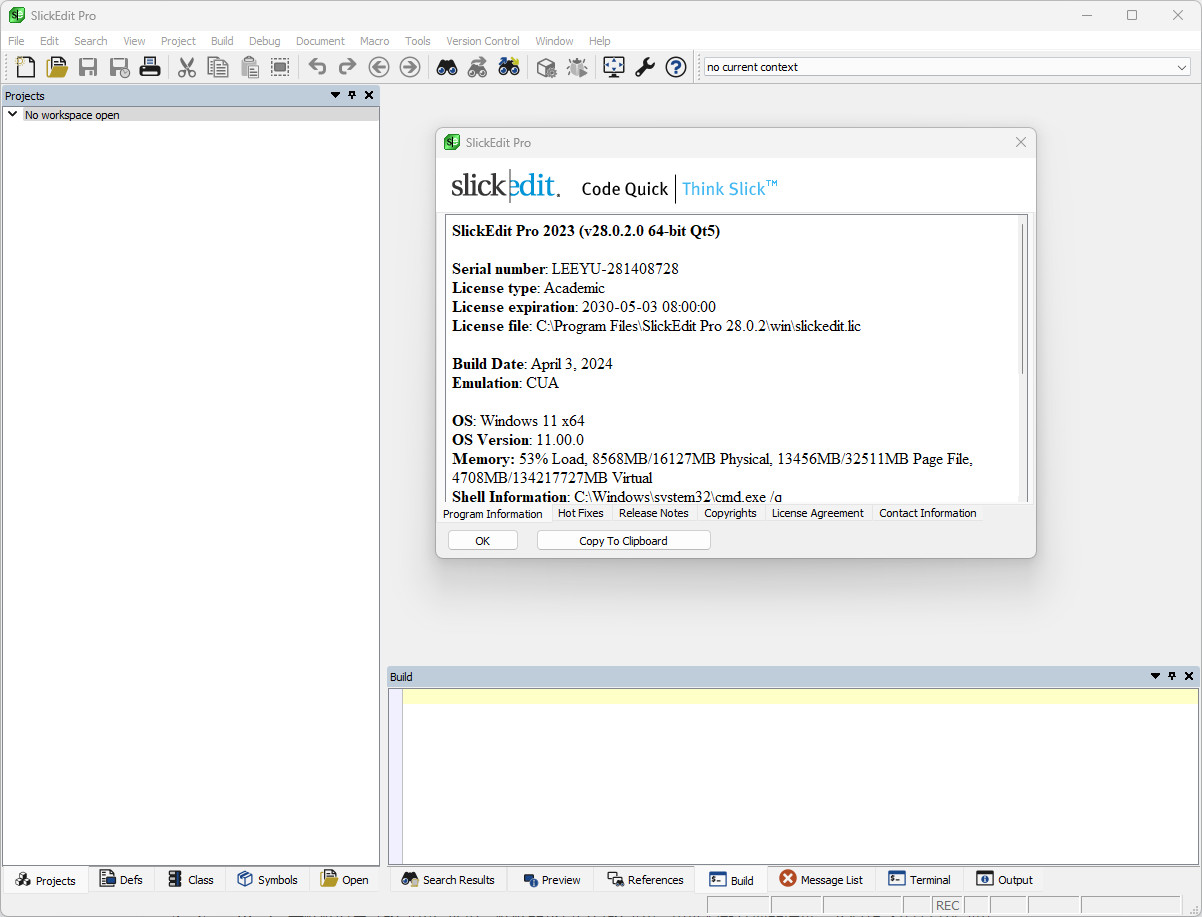Create a new file with toolbar icon
The image size is (1202, 917).
[x=26, y=67]
